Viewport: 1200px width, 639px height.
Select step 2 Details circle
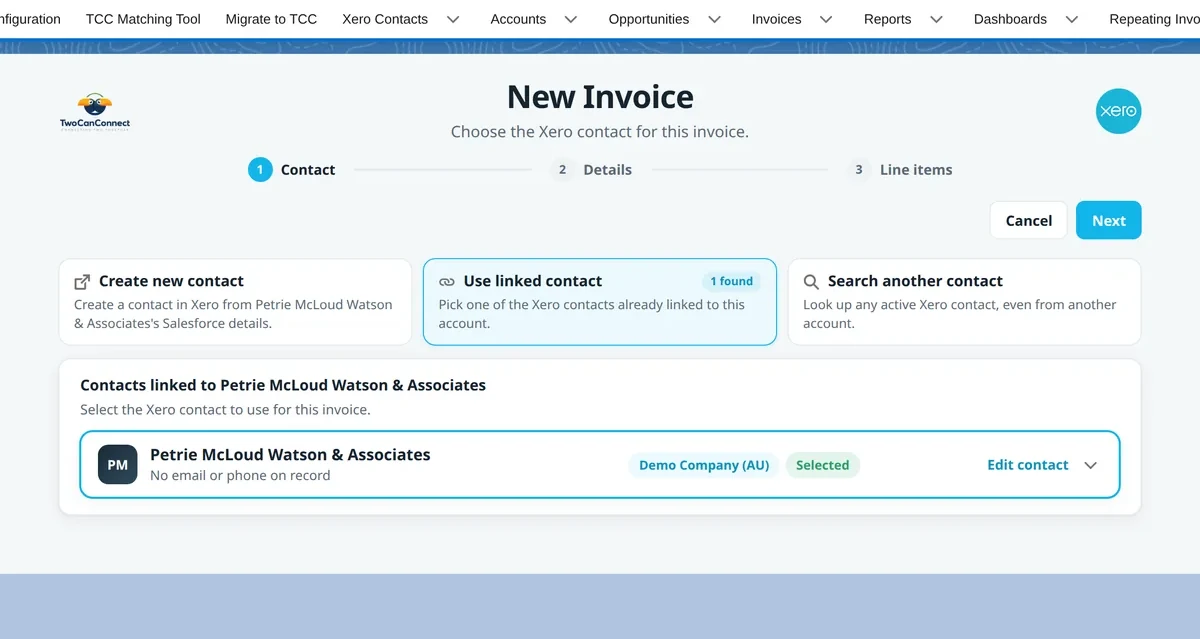point(562,170)
